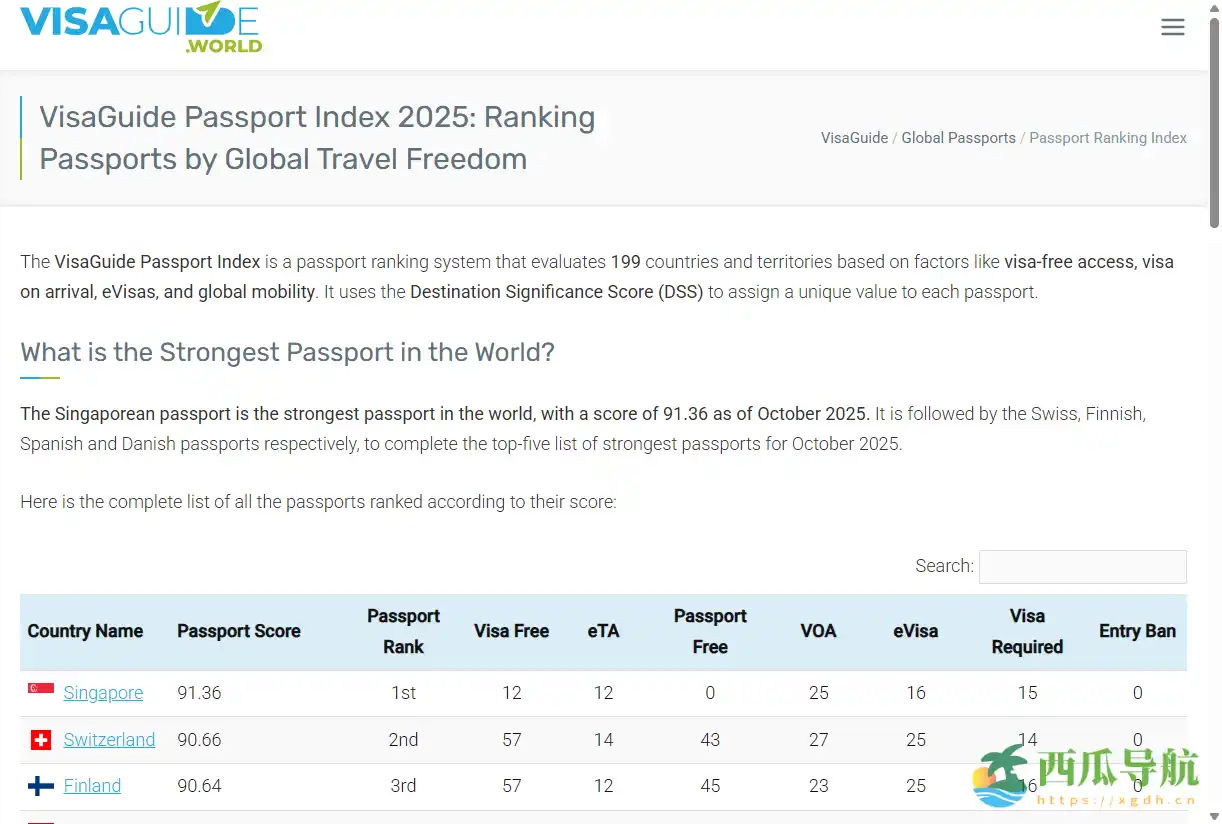This screenshot has width=1222, height=824.
Task: Sort by the VOA column header
Action: point(818,631)
